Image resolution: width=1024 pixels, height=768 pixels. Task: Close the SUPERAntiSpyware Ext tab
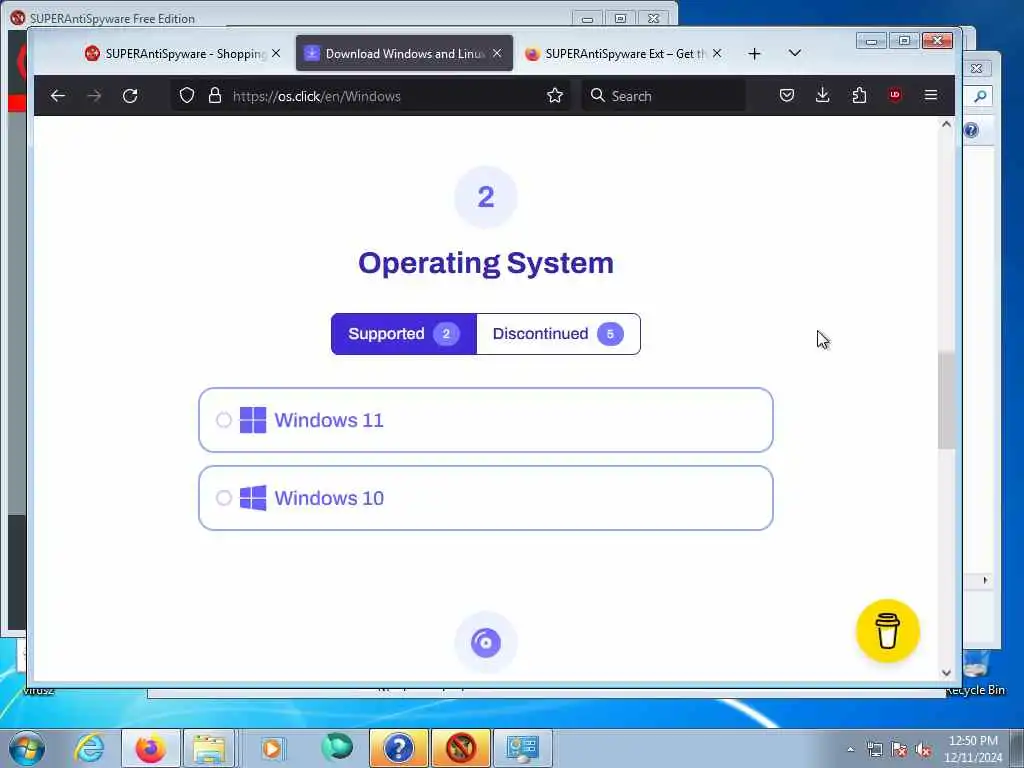pos(717,54)
